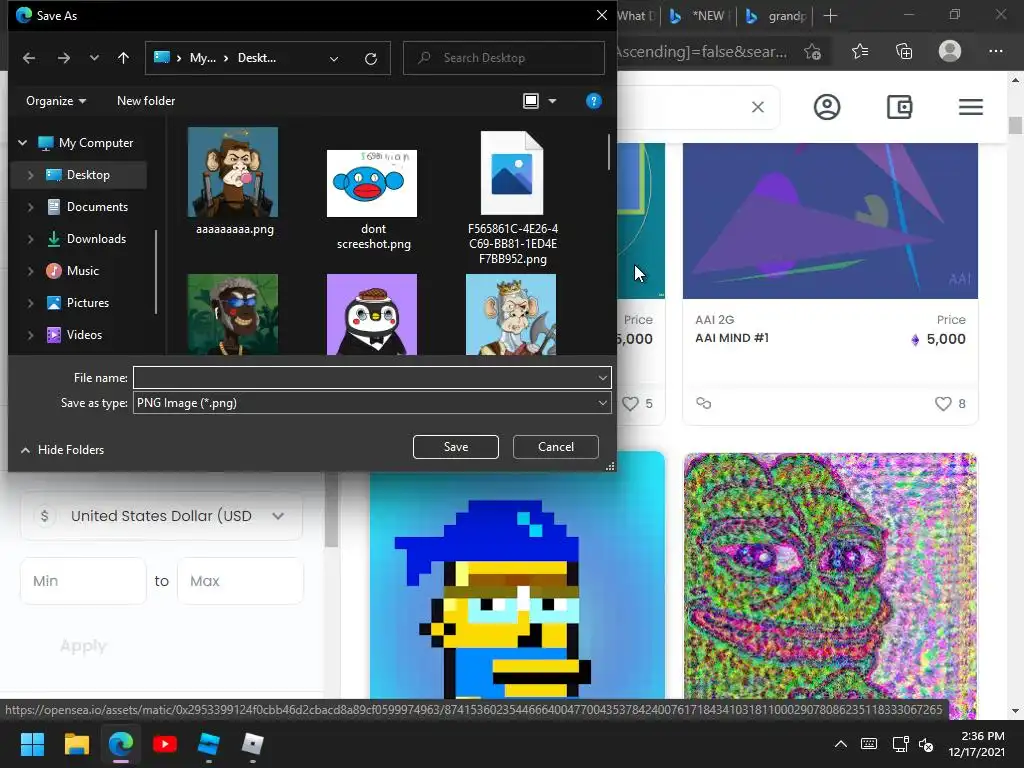Go up one folder level
This screenshot has height=768, width=1024.
pyautogui.click(x=123, y=58)
